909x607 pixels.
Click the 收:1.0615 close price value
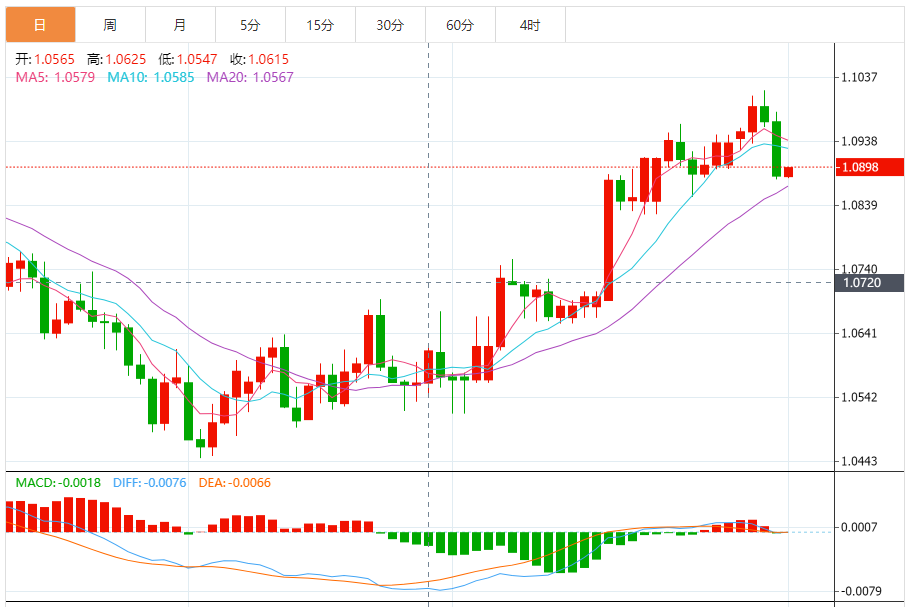(x=259, y=59)
